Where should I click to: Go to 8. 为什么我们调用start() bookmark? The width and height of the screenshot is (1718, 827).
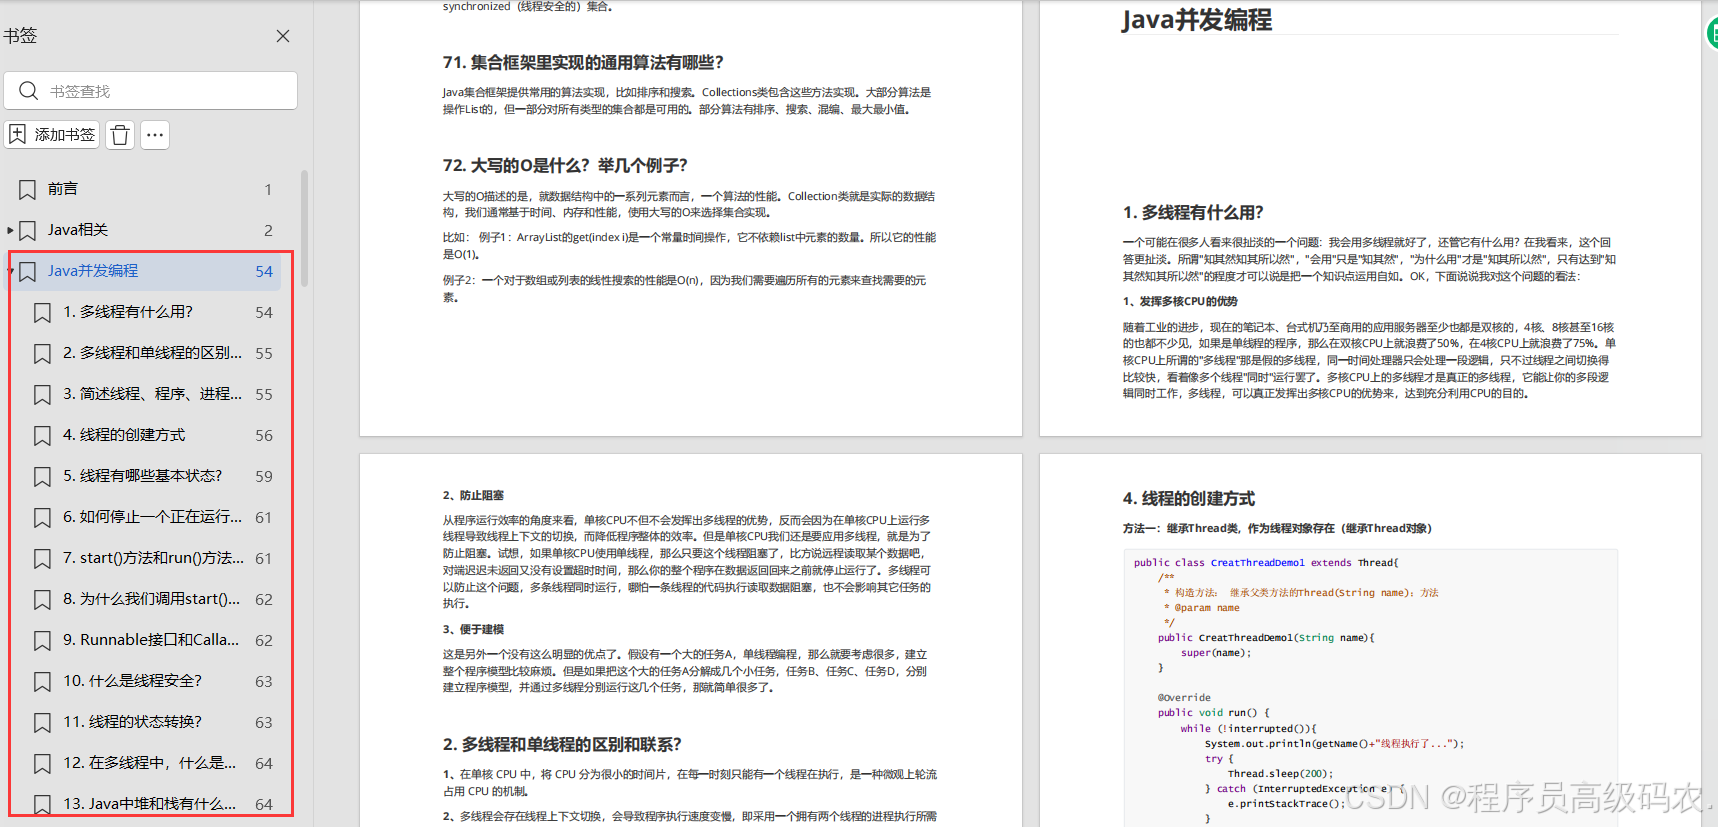click(x=152, y=599)
